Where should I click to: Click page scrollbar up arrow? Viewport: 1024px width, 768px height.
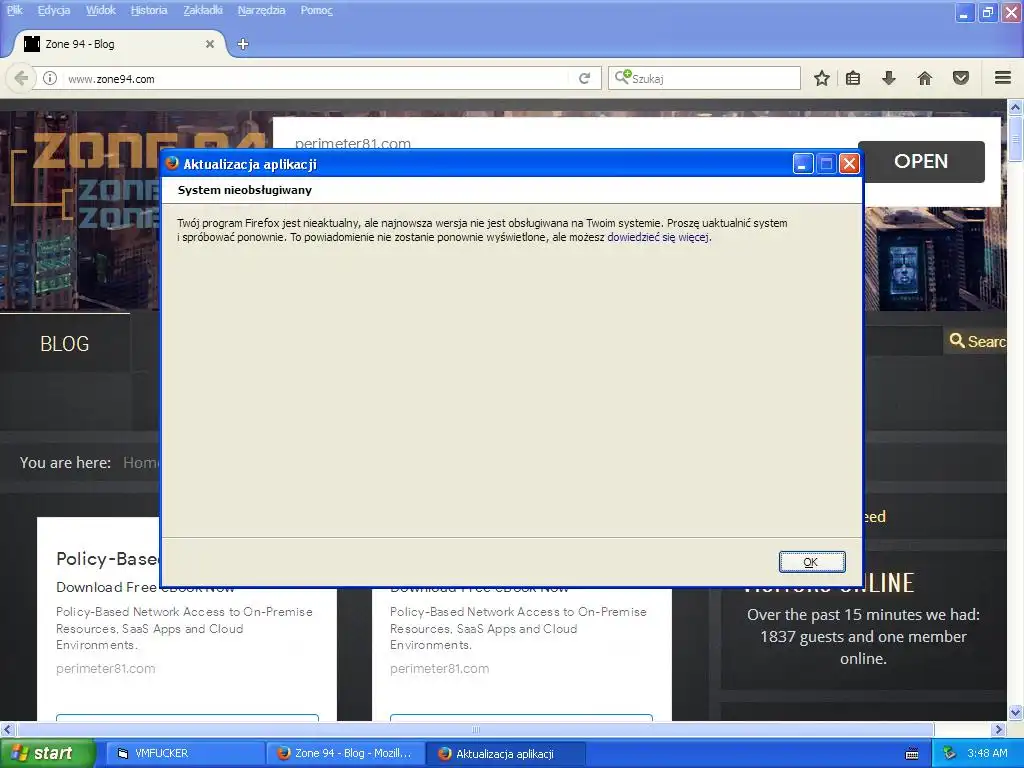tap(1015, 106)
